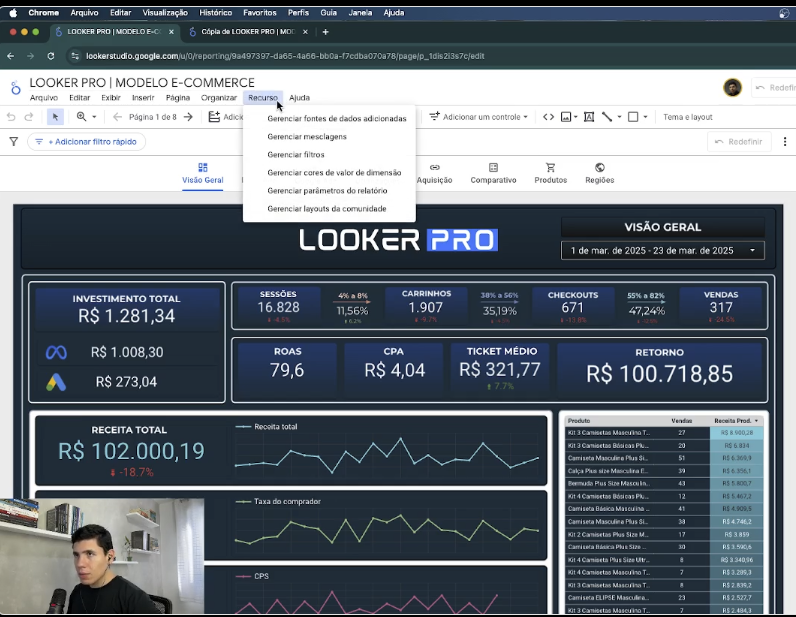
Task: Open the Página menu
Action: (178, 98)
